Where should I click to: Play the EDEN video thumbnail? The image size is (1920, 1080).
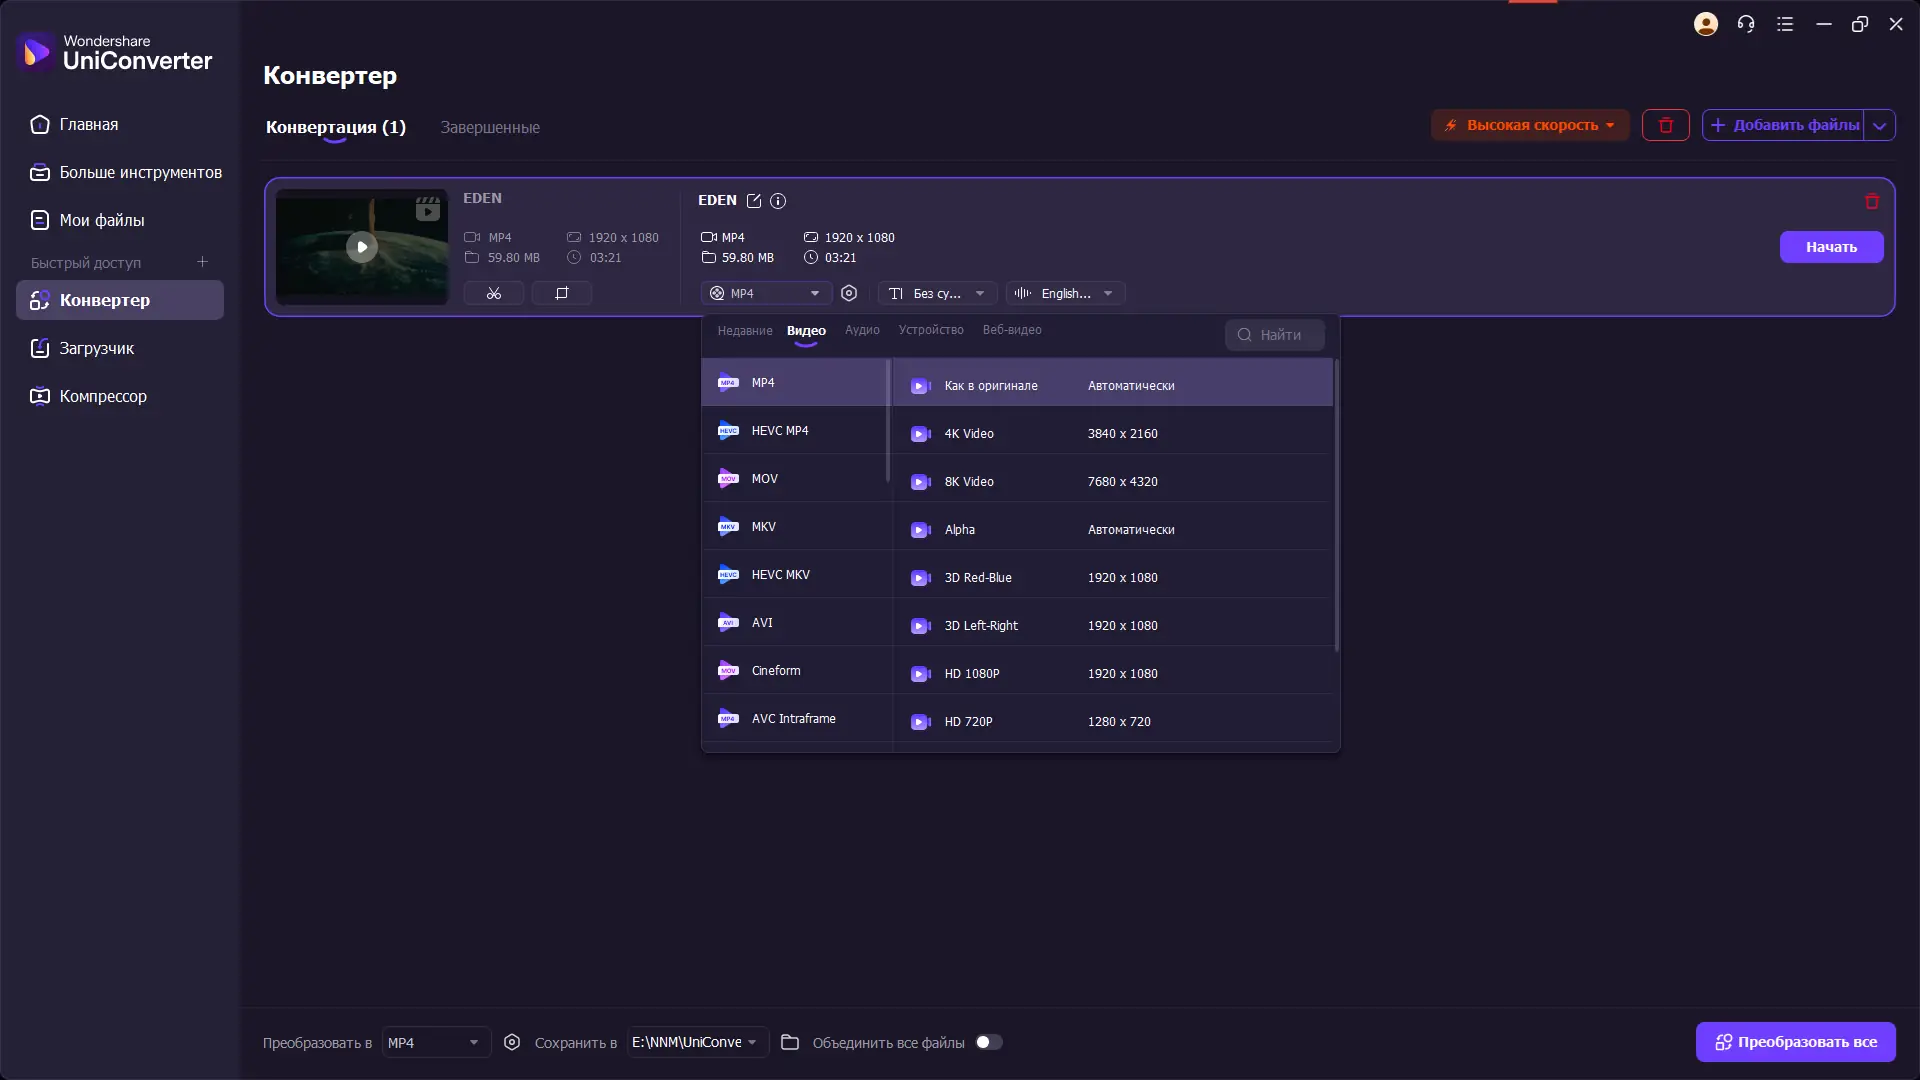point(362,247)
